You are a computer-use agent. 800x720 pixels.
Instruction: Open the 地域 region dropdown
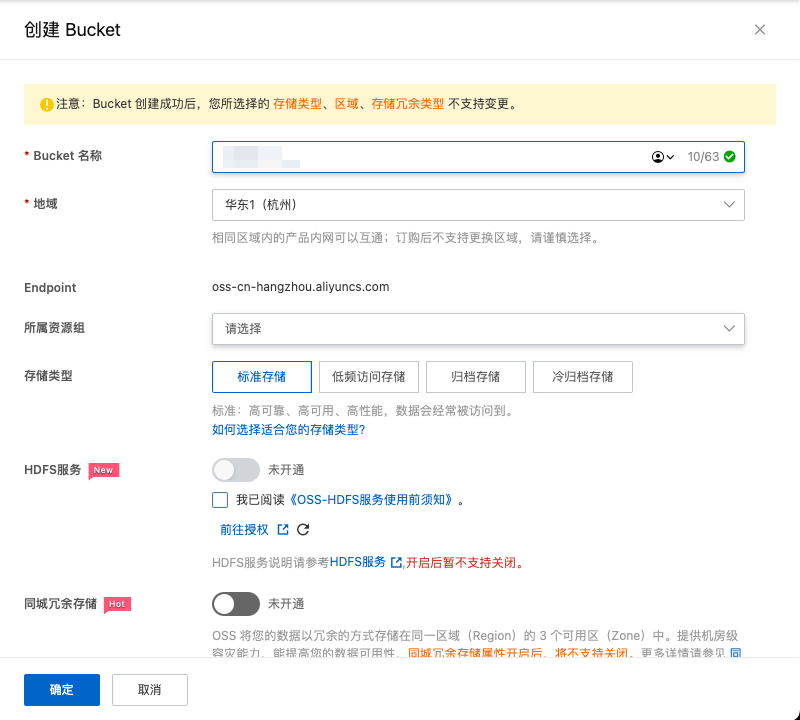[478, 205]
